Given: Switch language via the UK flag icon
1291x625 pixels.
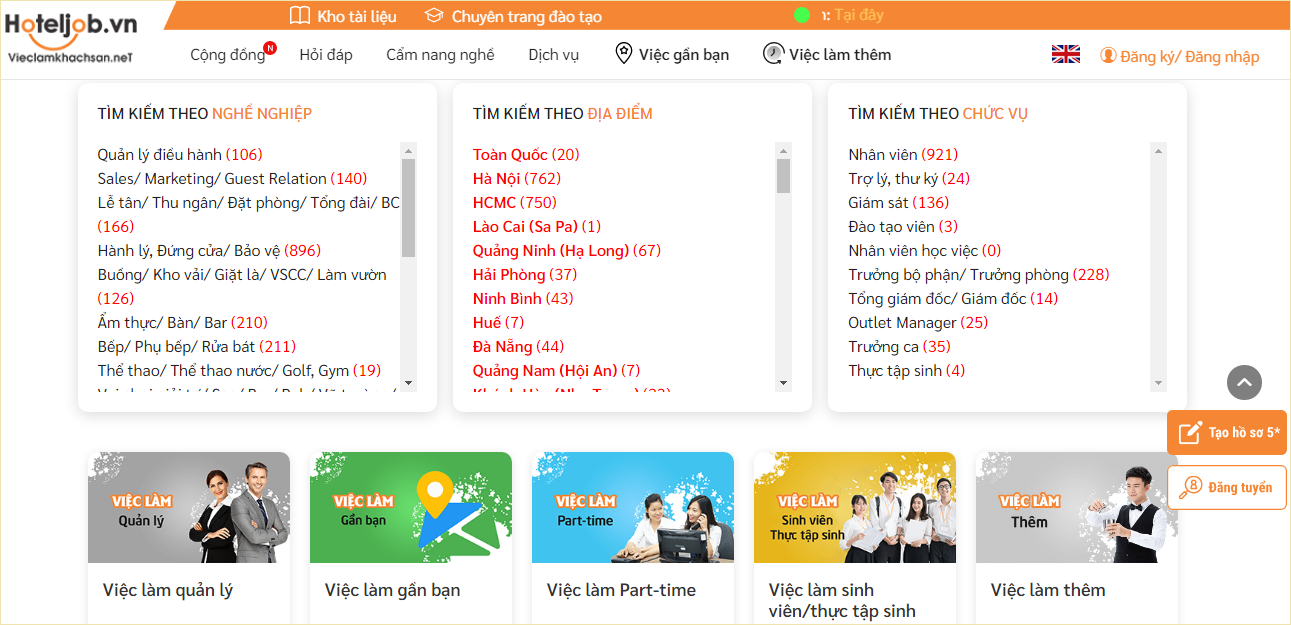Looking at the screenshot, I should [x=1066, y=55].
